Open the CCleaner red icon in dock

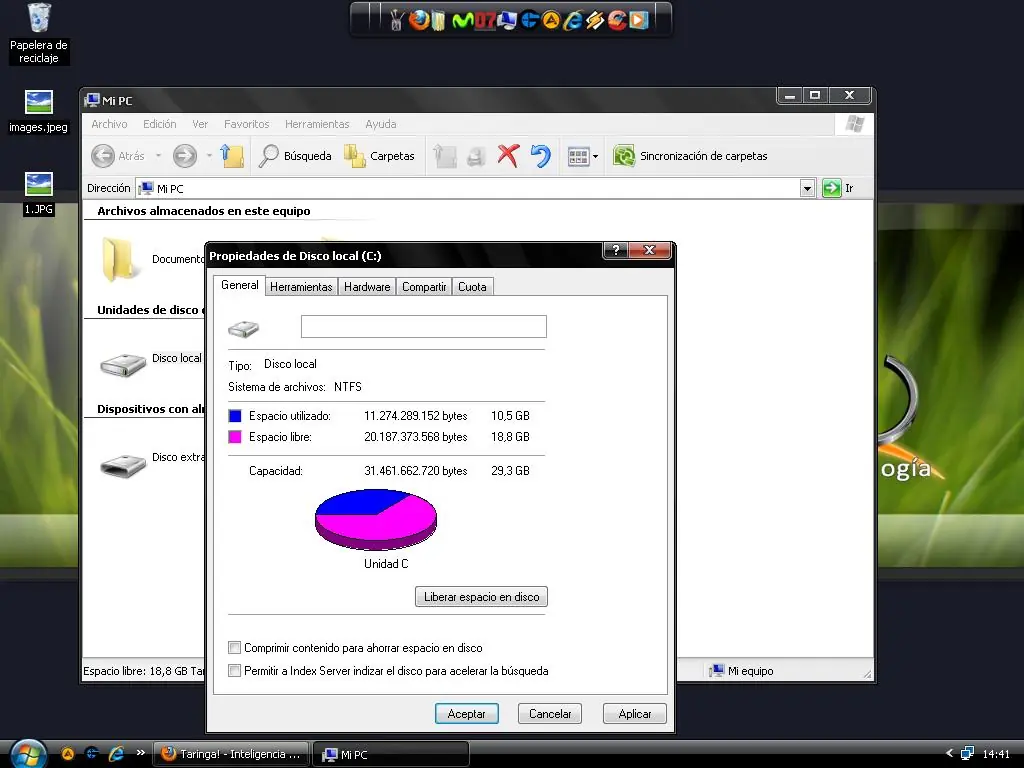point(617,20)
